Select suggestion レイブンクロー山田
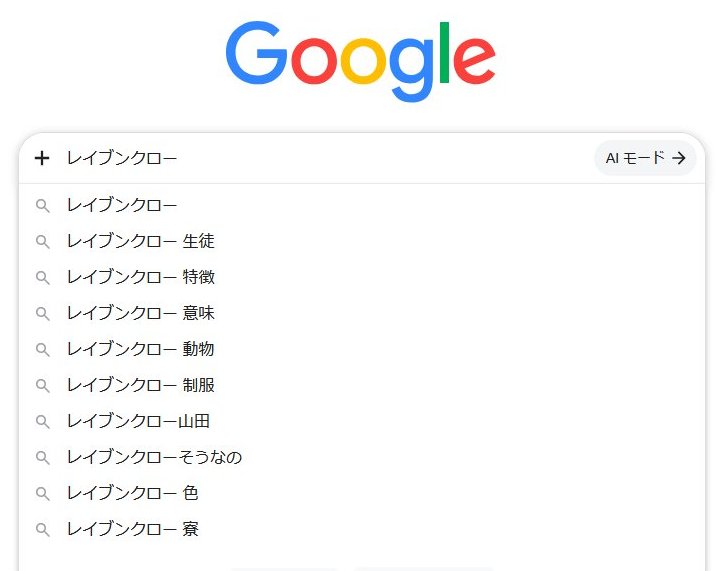 (362, 421)
